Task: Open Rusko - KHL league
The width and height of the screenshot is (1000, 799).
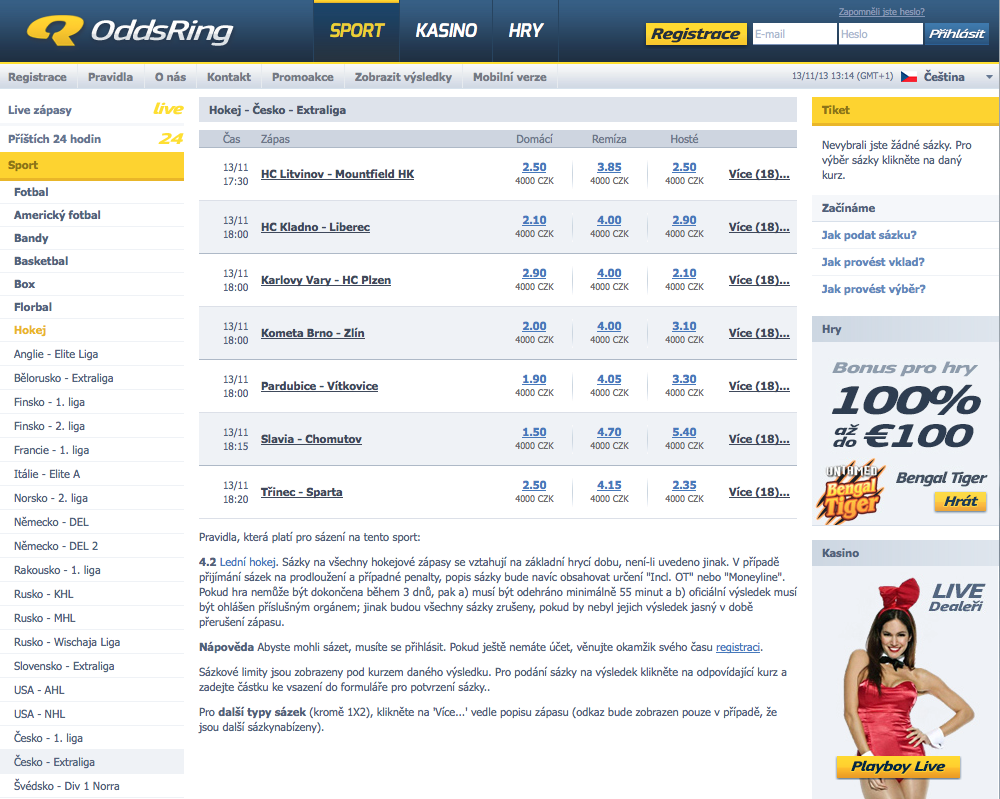Action: pyautogui.click(x=44, y=594)
